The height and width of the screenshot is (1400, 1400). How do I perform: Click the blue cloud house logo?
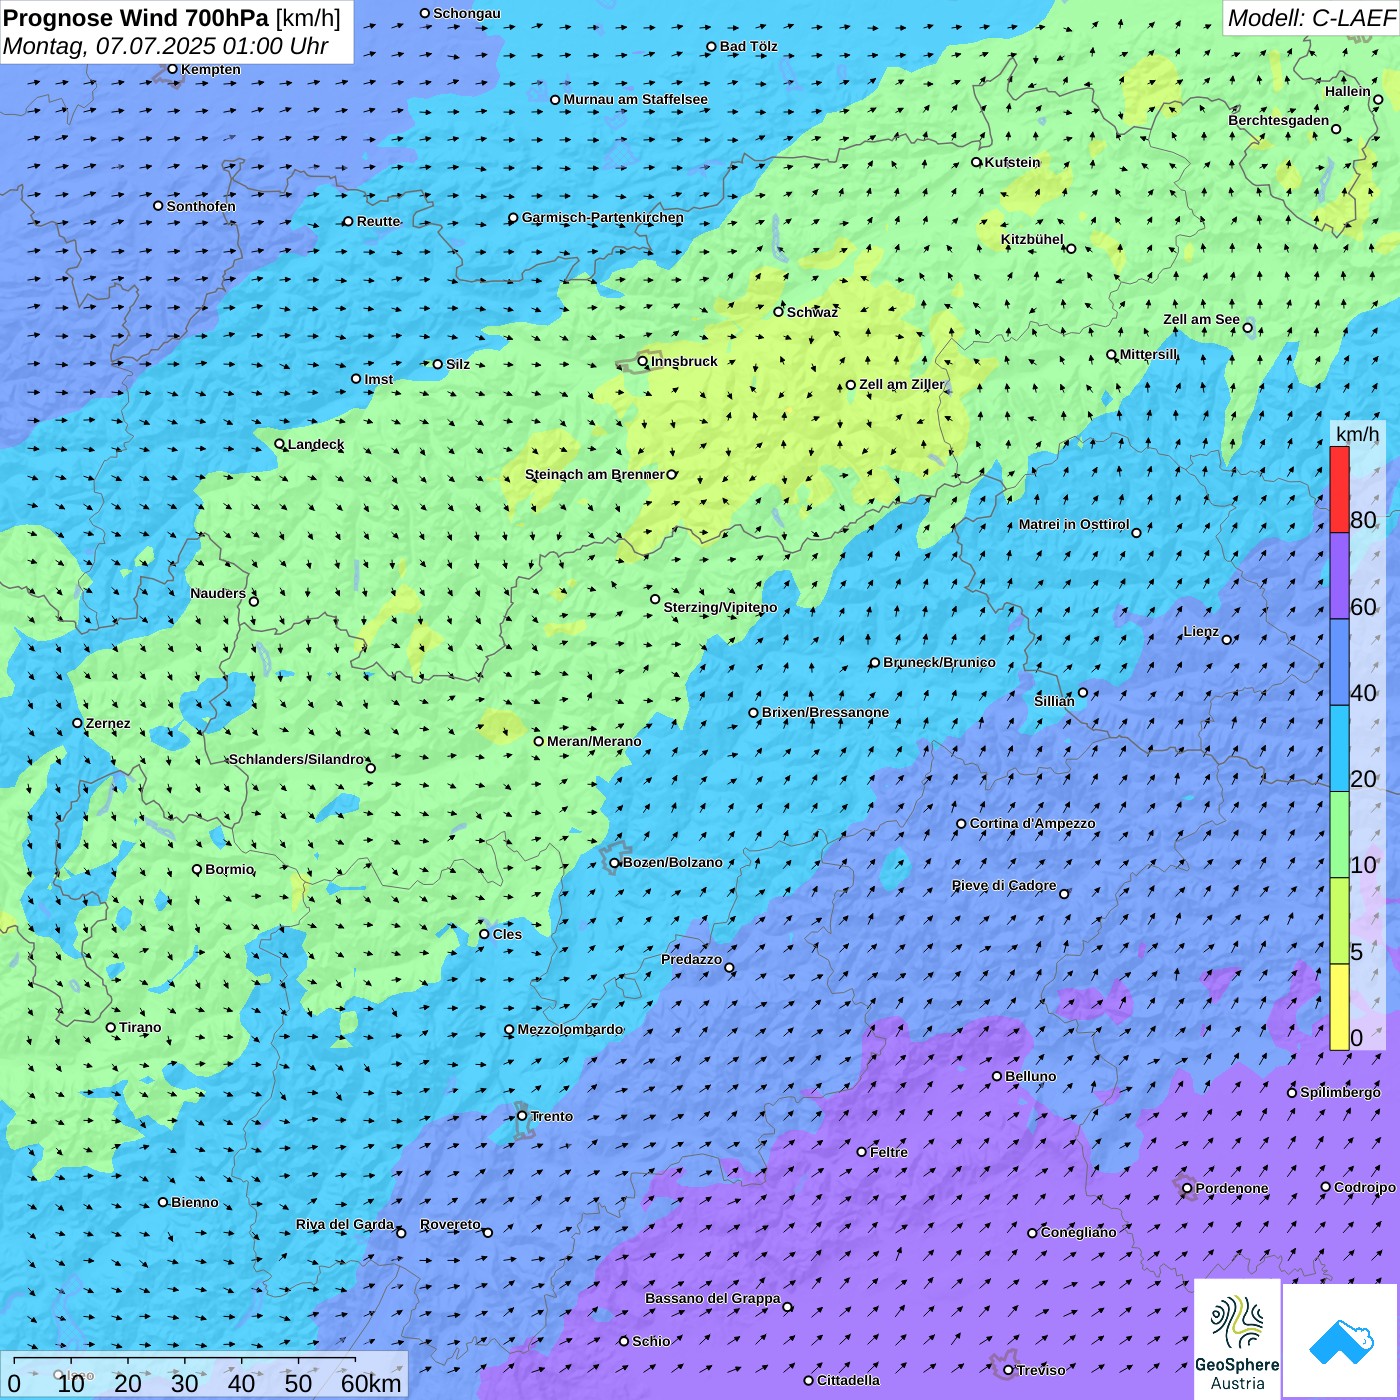(x=1341, y=1341)
